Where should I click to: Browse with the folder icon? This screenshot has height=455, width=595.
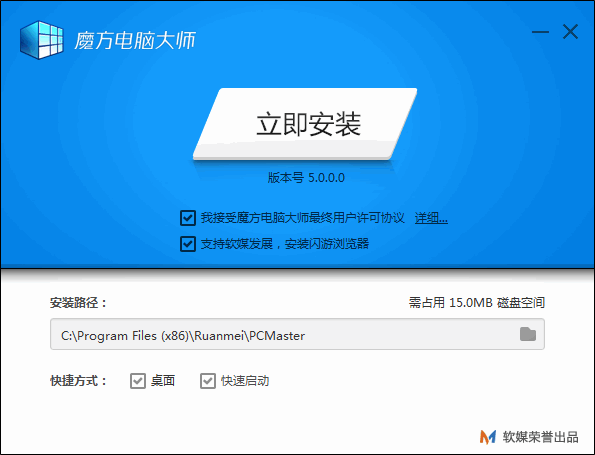pyautogui.click(x=527, y=334)
